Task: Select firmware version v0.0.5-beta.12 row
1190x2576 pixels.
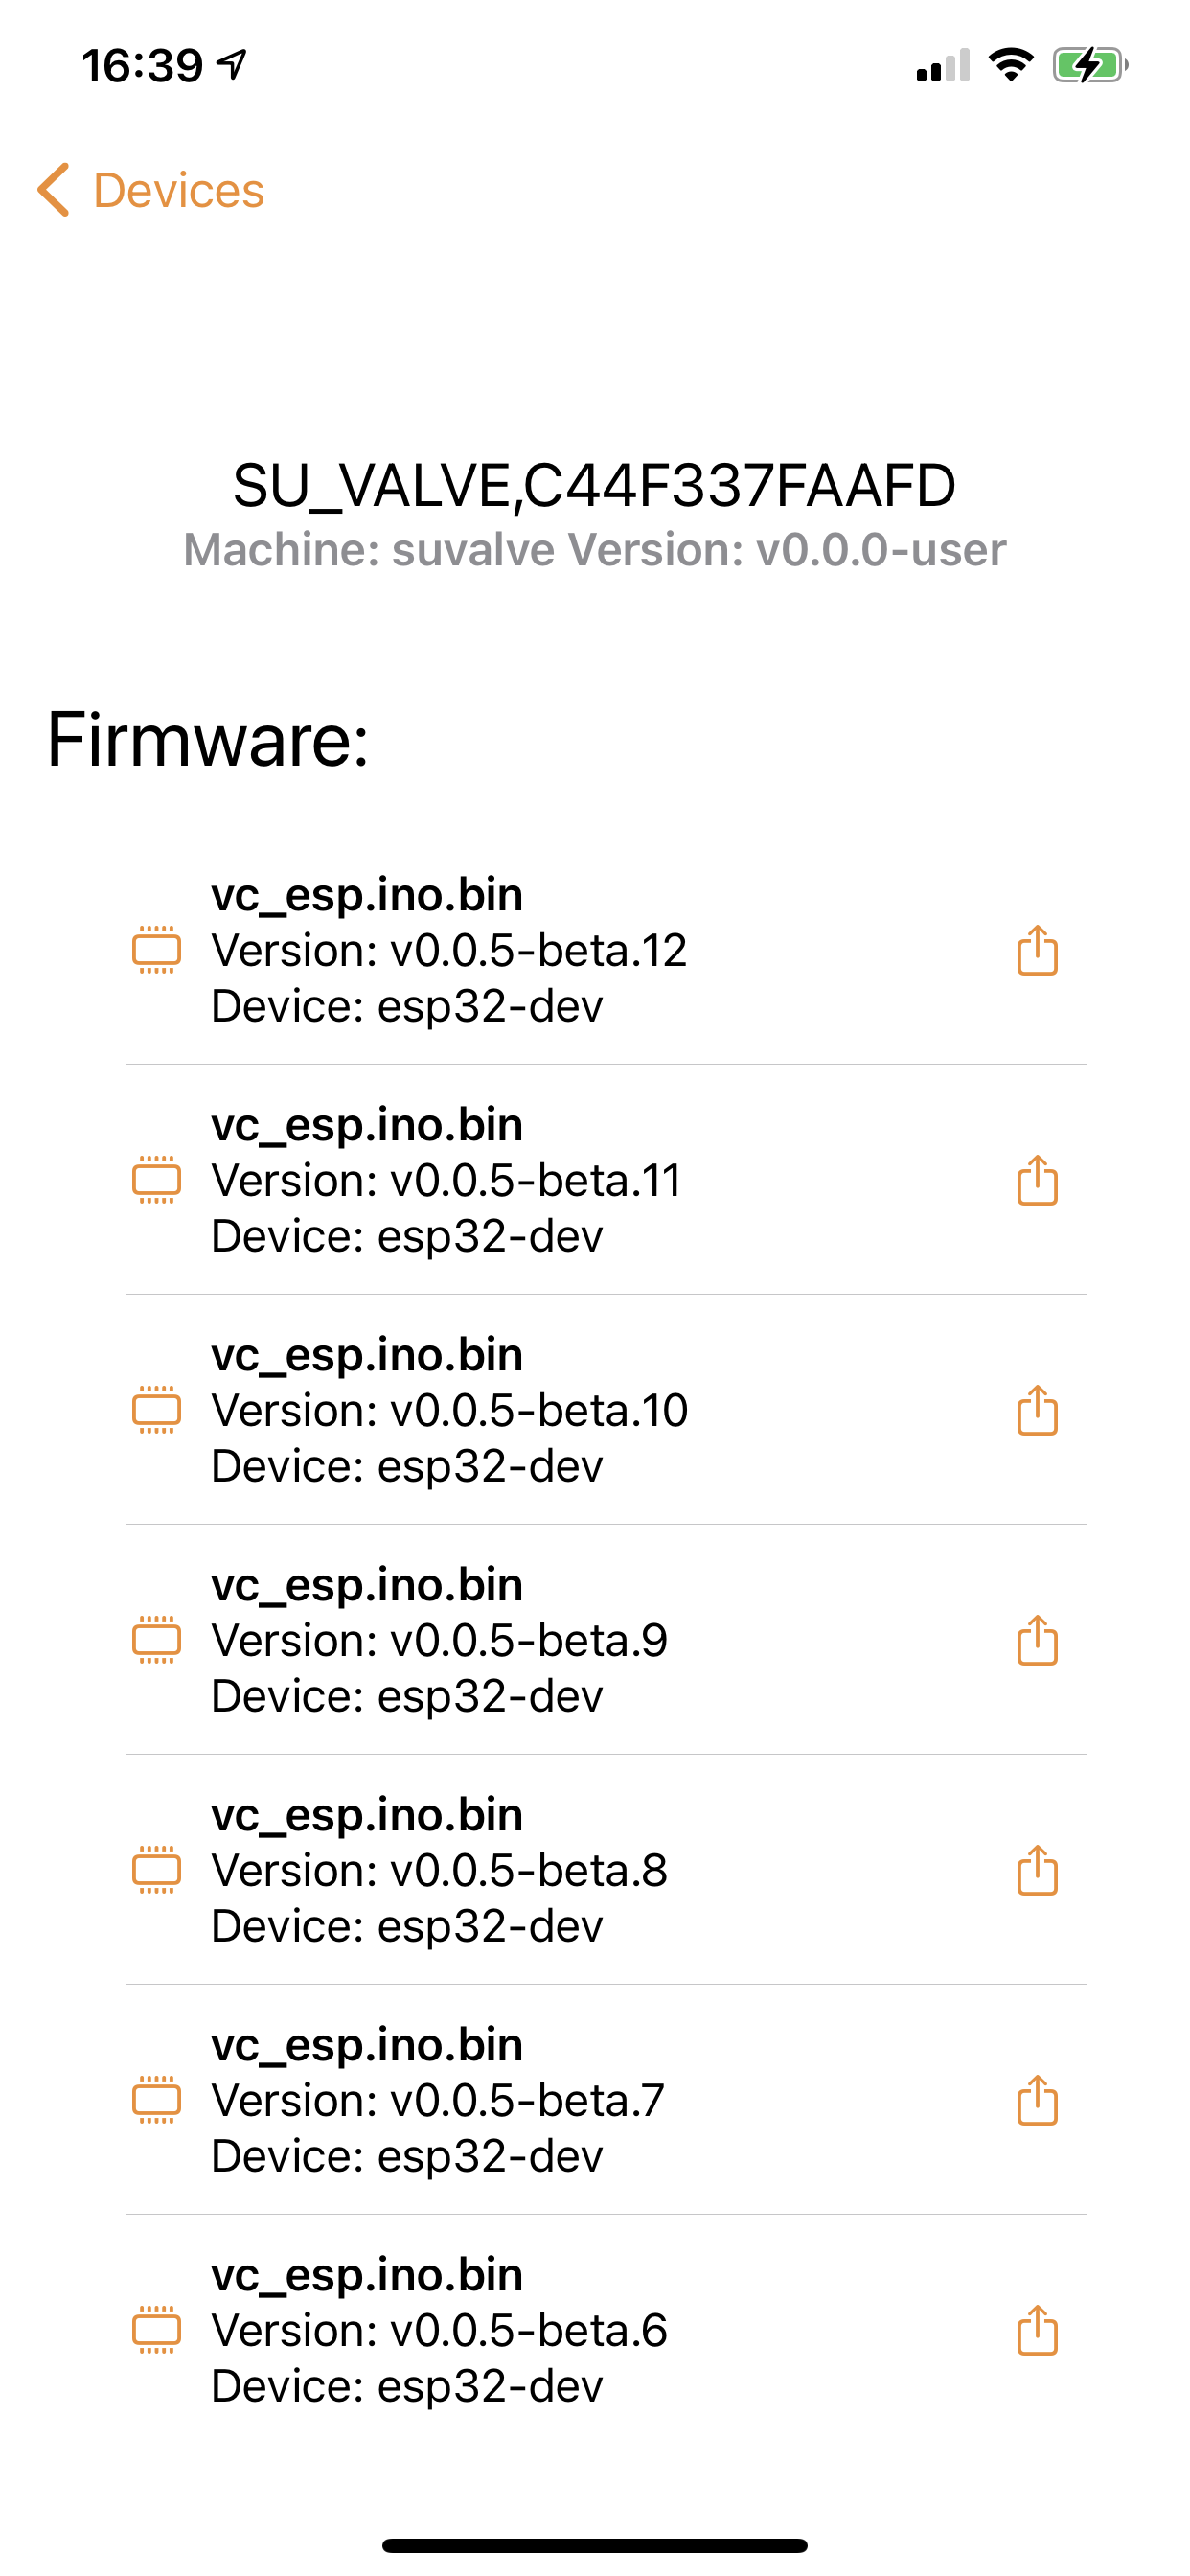Action: coord(606,950)
